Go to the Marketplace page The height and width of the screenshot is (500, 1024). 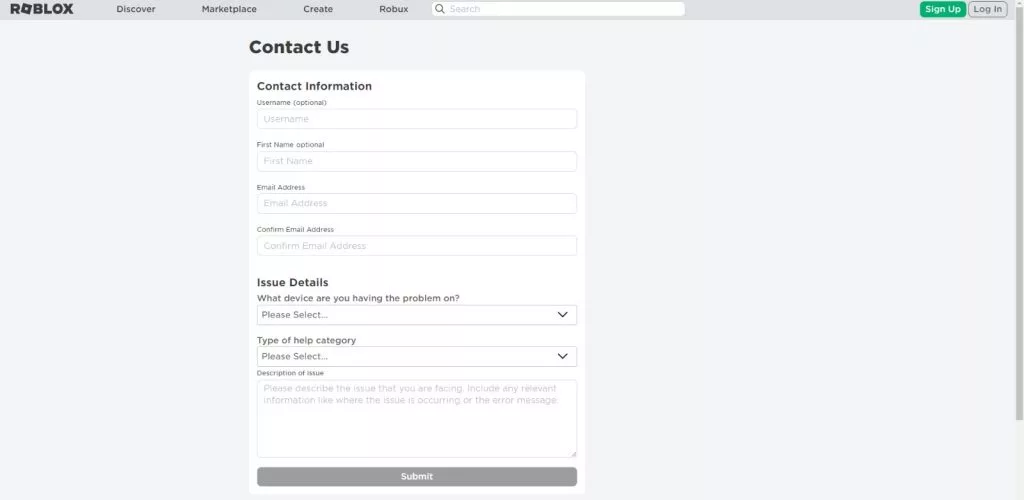(229, 9)
